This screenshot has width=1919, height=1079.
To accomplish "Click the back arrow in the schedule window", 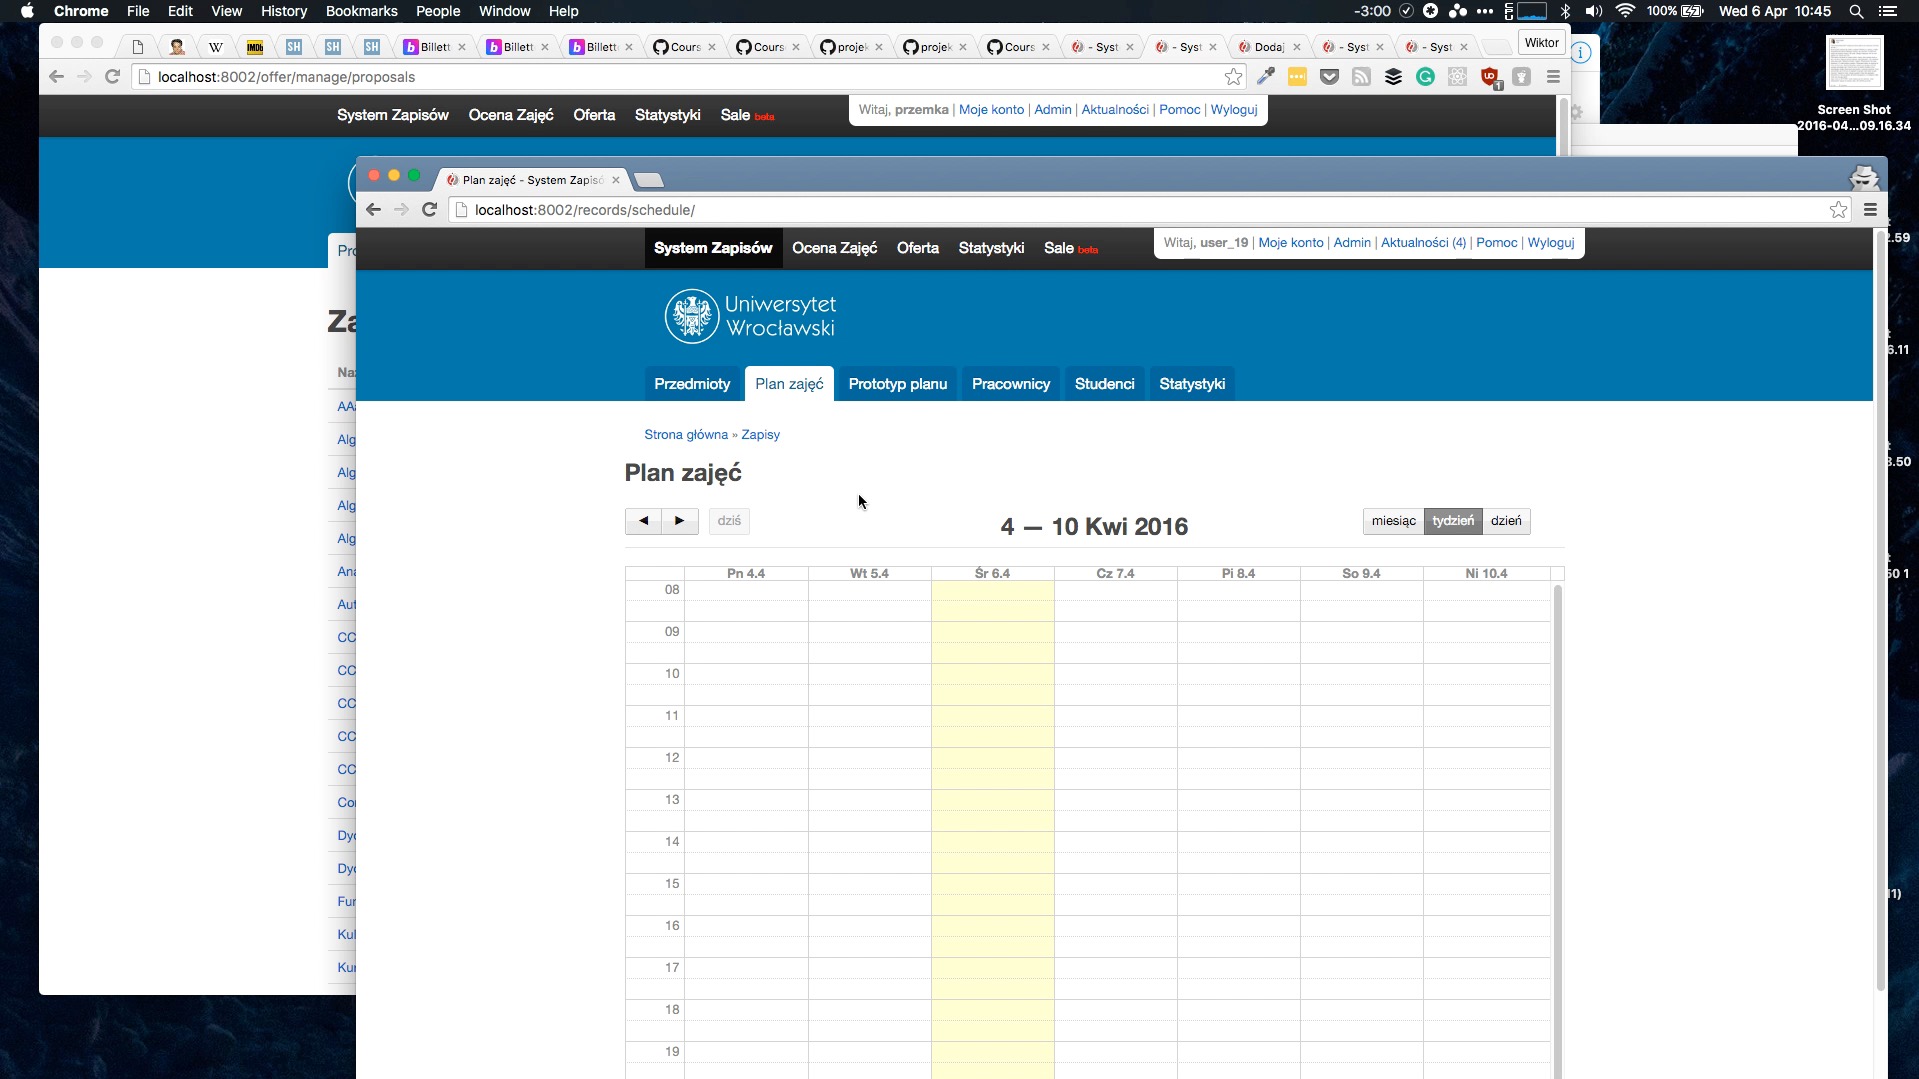I will [373, 210].
